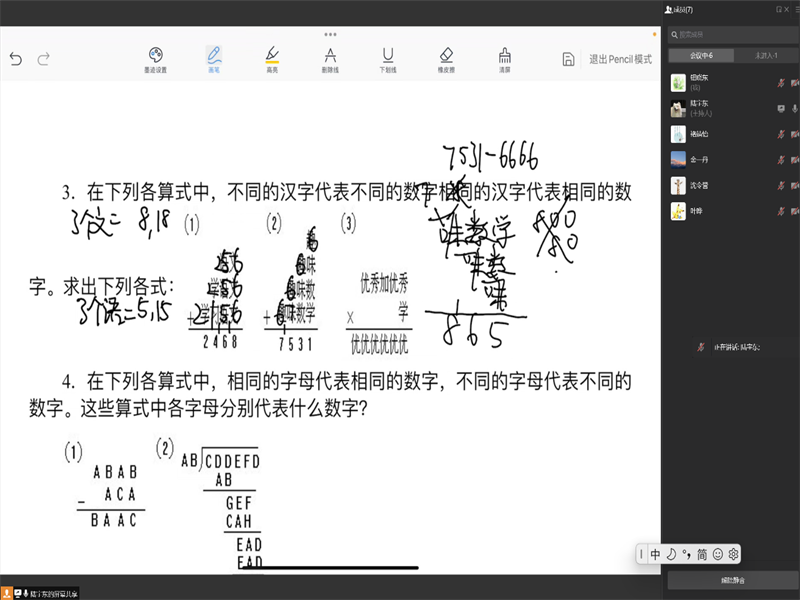
Task: Select the eraser (橡皮擦) tool
Action: [446, 58]
